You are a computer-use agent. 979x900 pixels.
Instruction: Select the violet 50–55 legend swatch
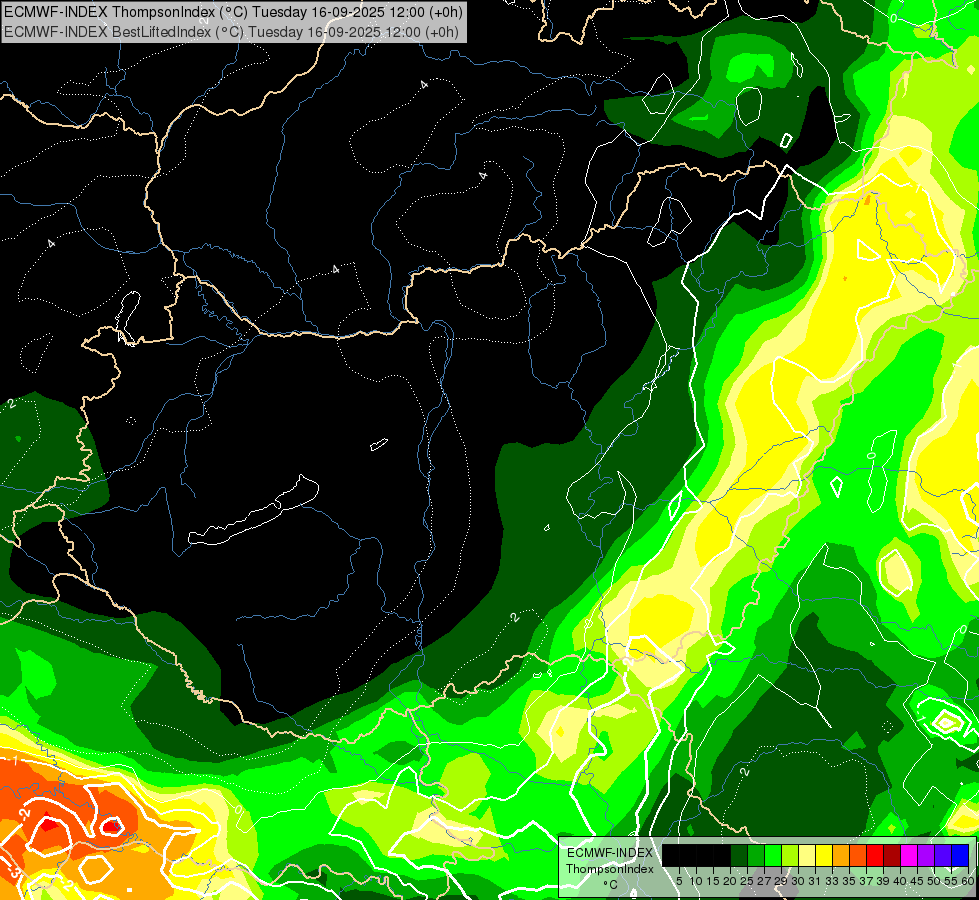pyautogui.click(x=943, y=855)
